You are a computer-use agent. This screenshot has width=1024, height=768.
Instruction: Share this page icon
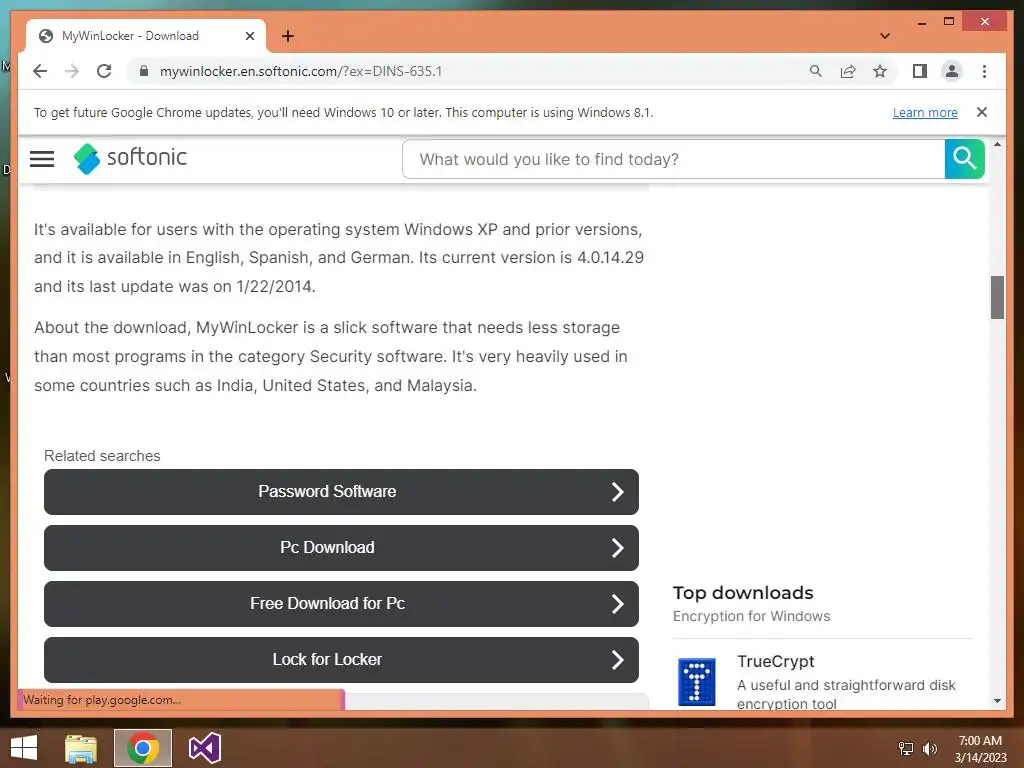[848, 71]
